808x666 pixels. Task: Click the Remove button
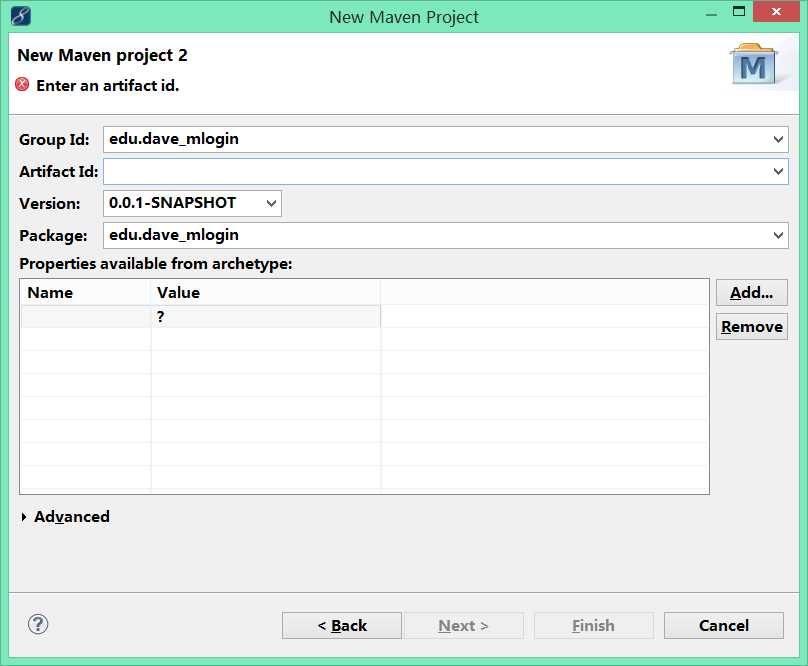click(751, 326)
